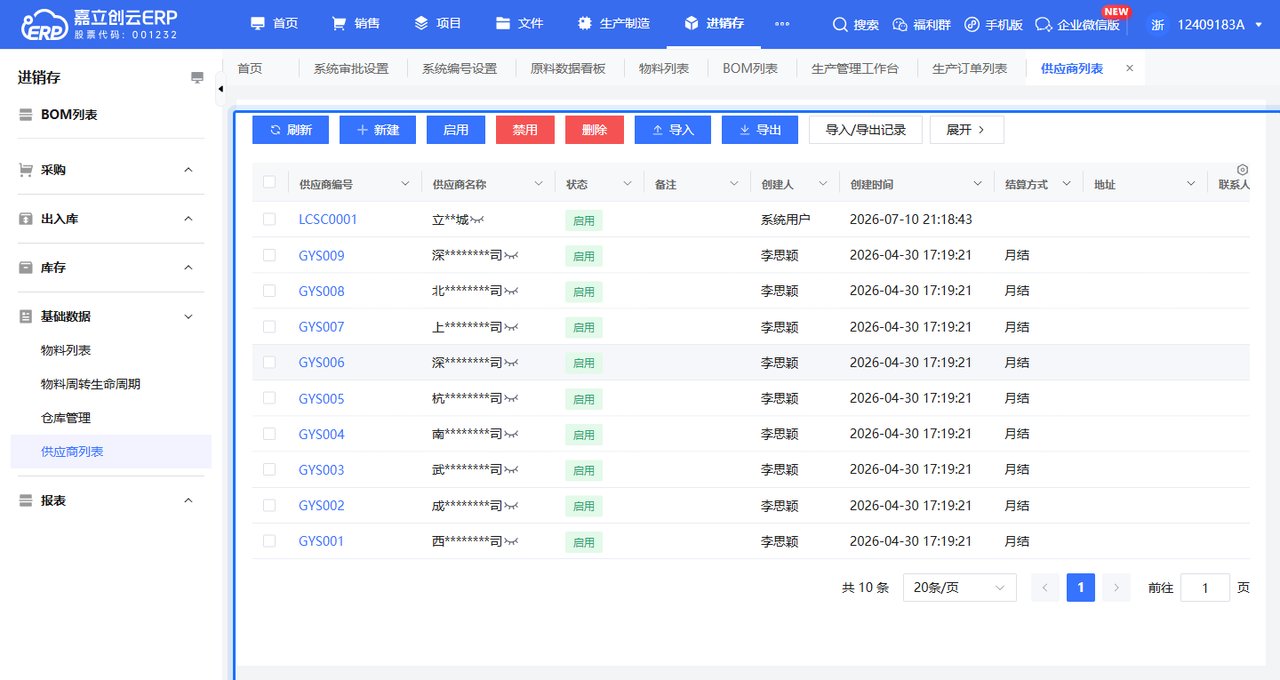Viewport: 1280px width, 680px height.
Task: Check the box for row GYS001
Action: pyautogui.click(x=269, y=541)
